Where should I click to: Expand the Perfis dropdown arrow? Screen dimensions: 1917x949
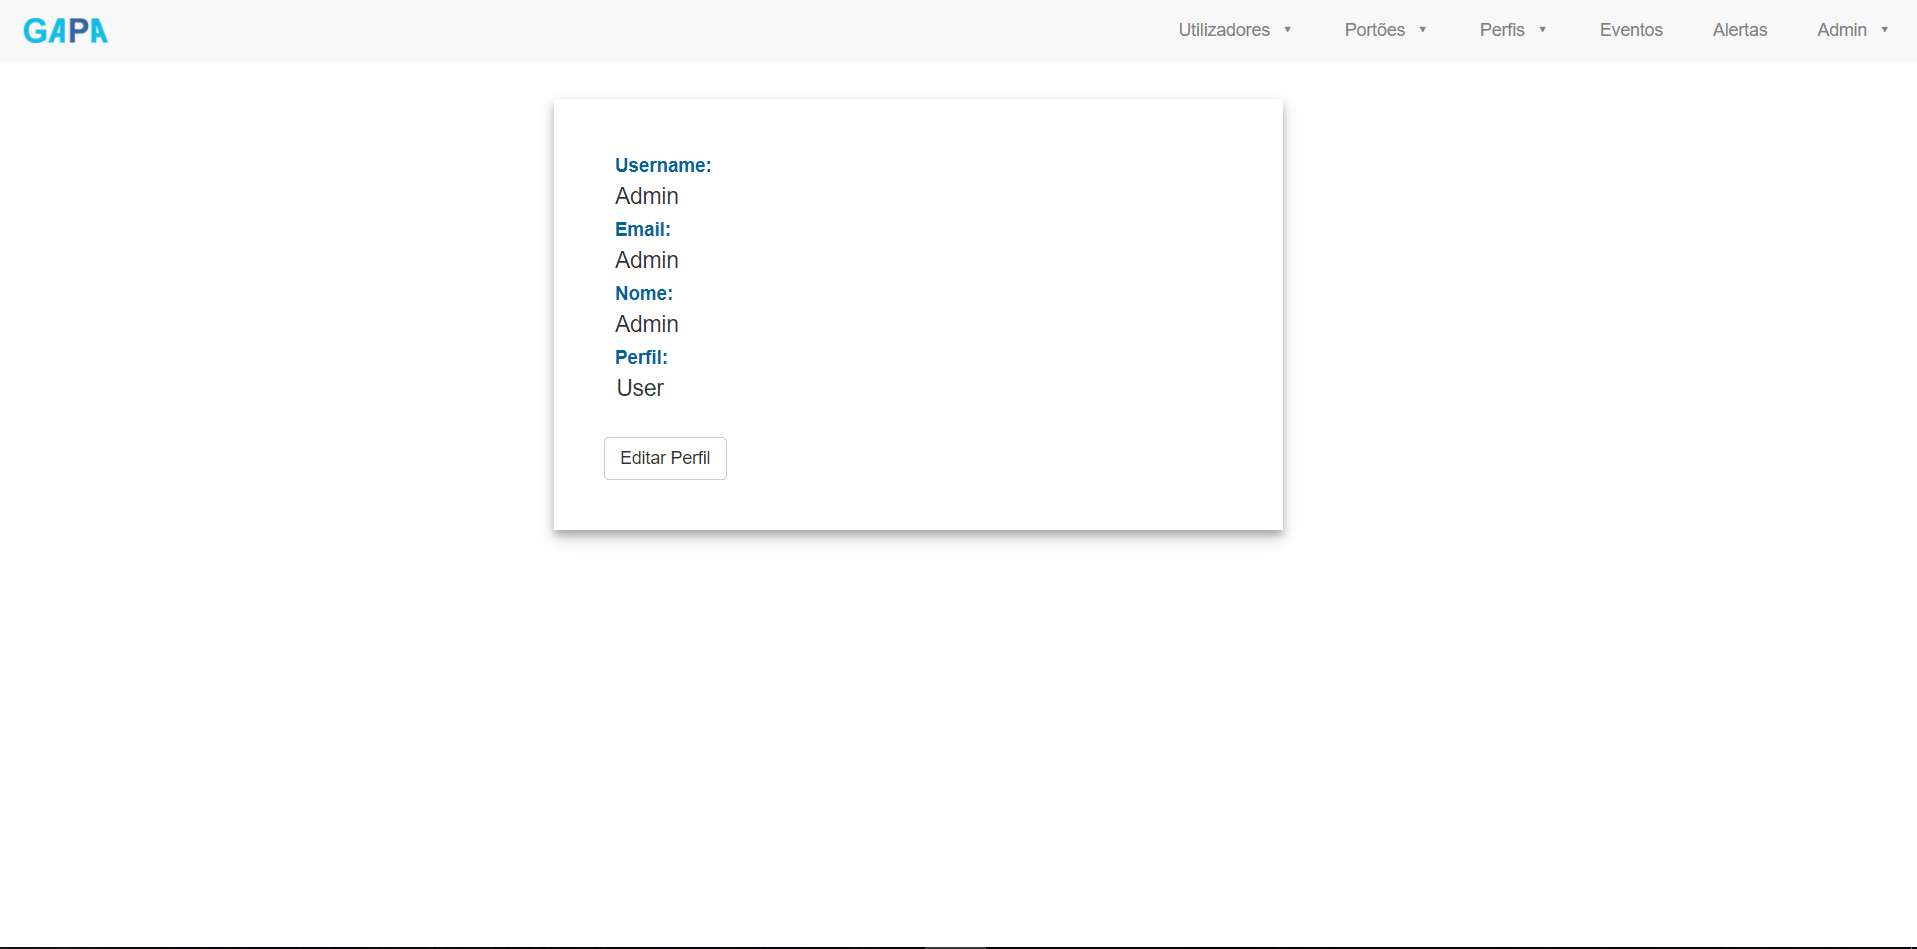1542,30
